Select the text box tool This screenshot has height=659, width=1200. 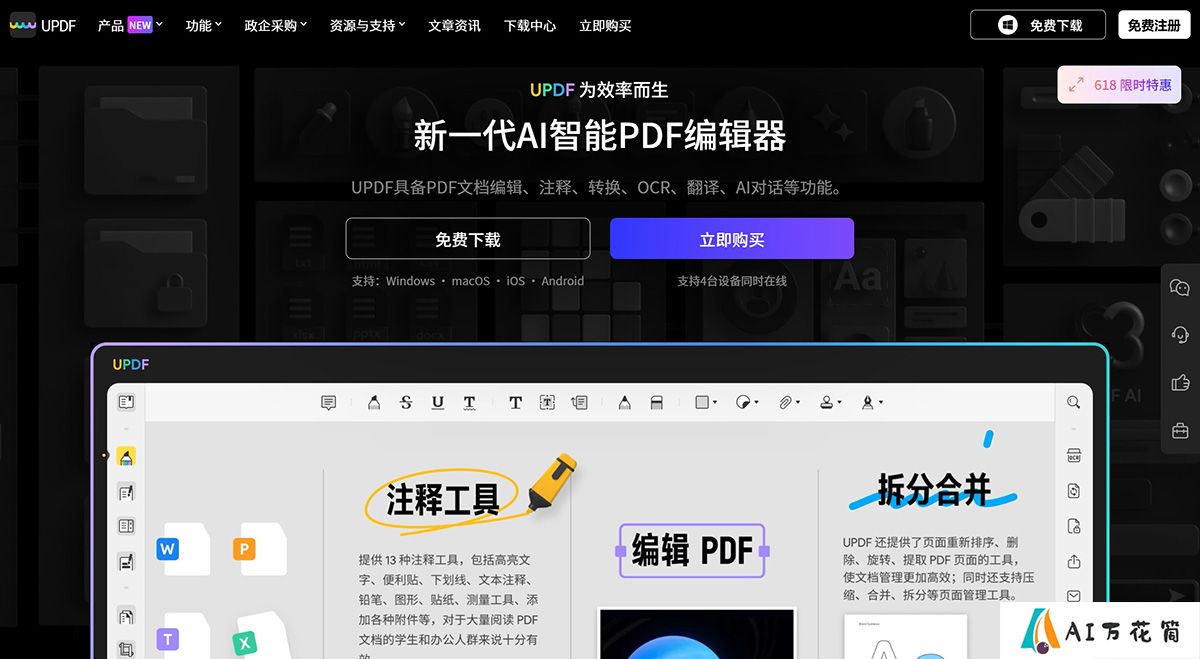click(547, 402)
